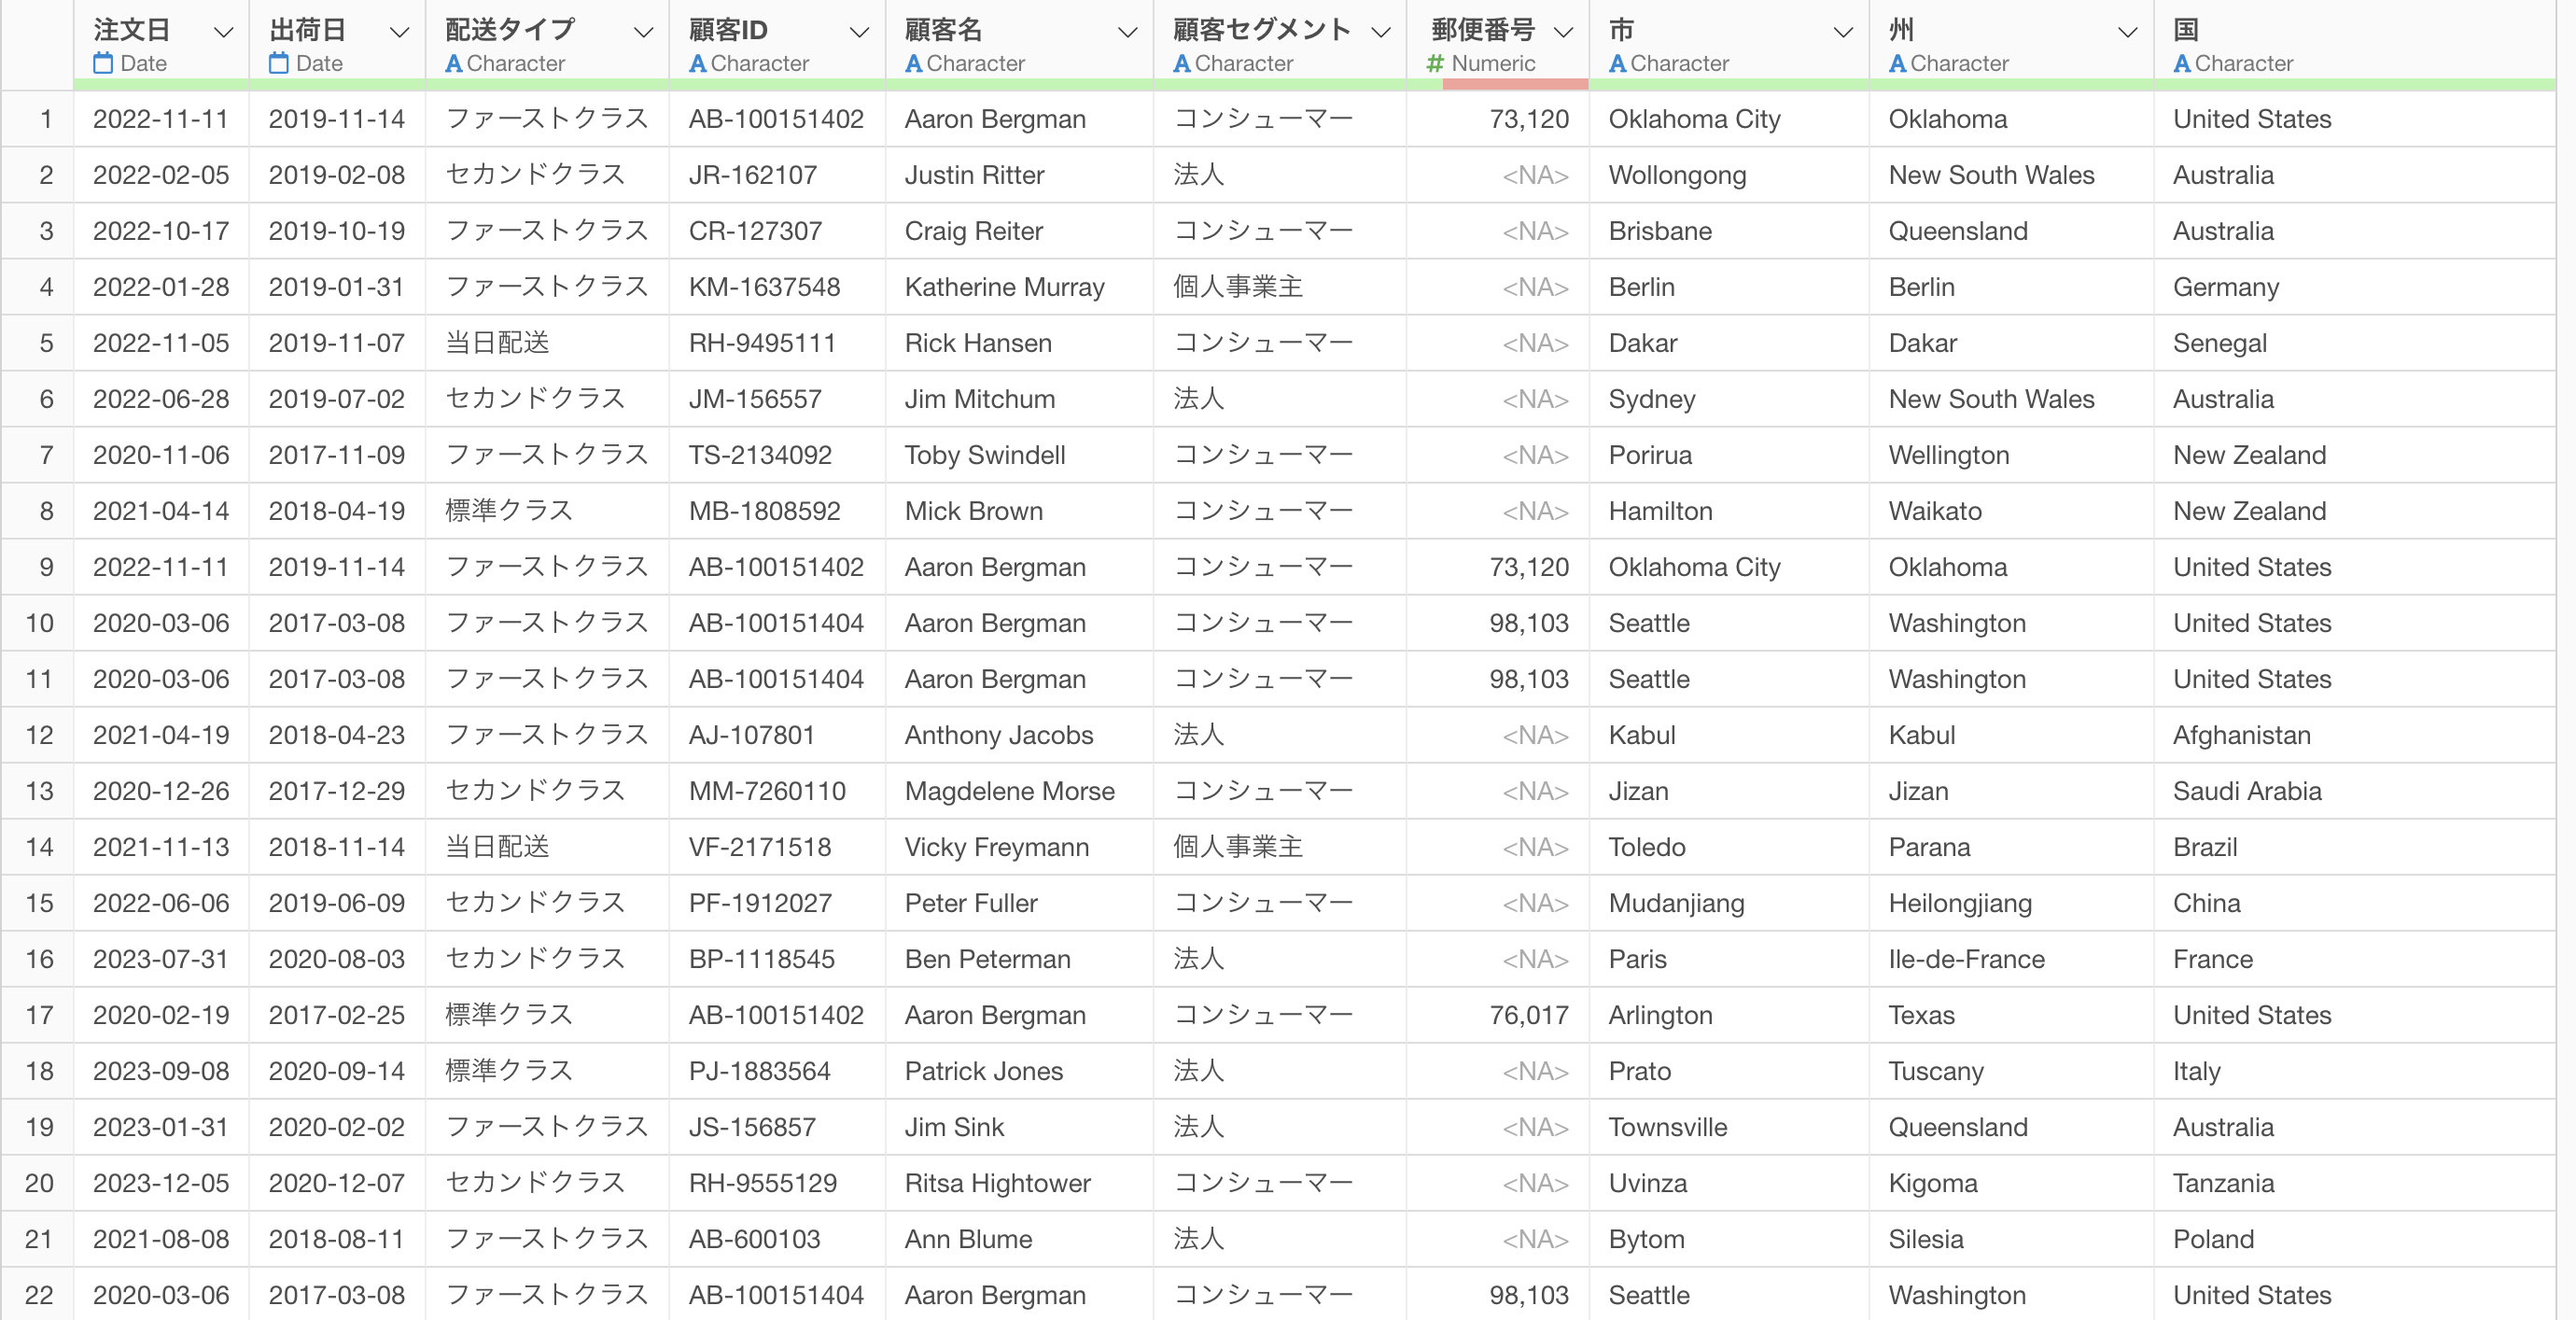Open the 顧客セグメント column dropdown chevron
This screenshot has height=1320, width=2576.
(1381, 32)
